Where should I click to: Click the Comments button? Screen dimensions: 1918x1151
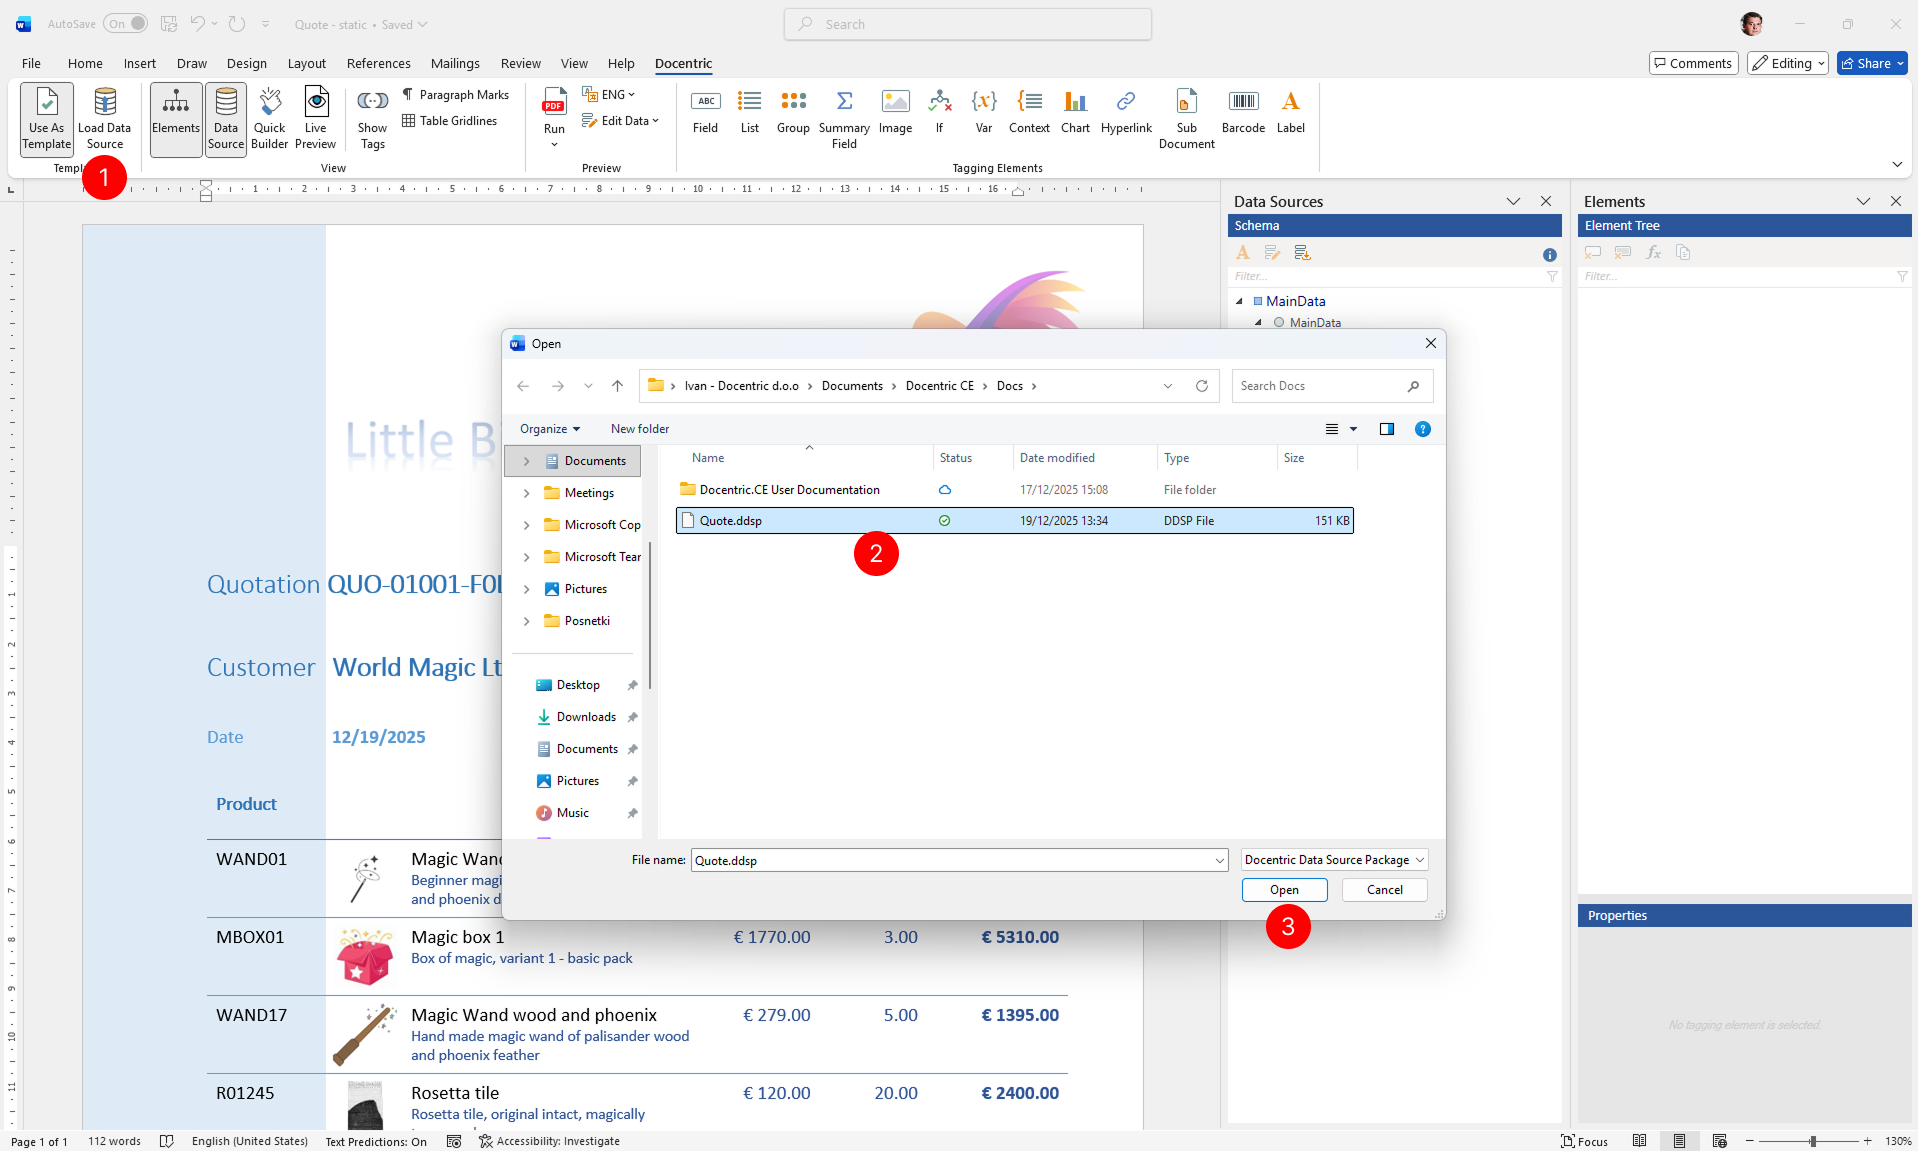click(1693, 63)
